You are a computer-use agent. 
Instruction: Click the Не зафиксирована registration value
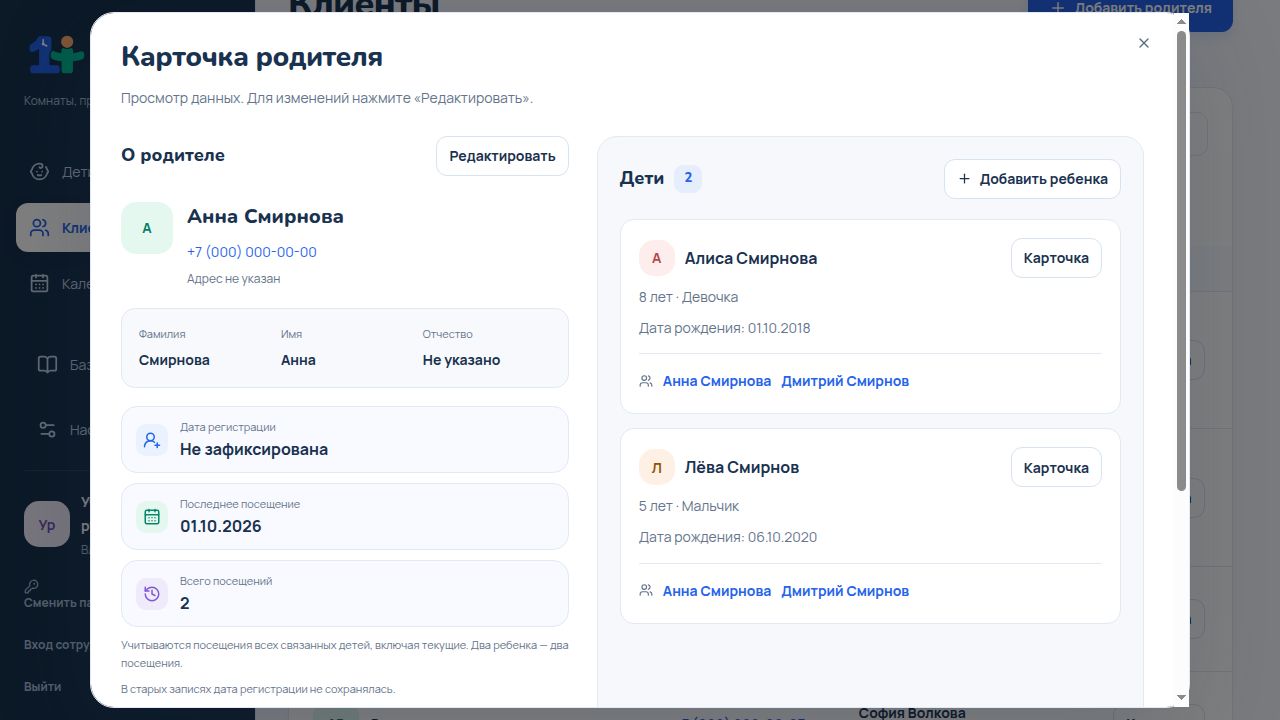pyautogui.click(x=254, y=449)
